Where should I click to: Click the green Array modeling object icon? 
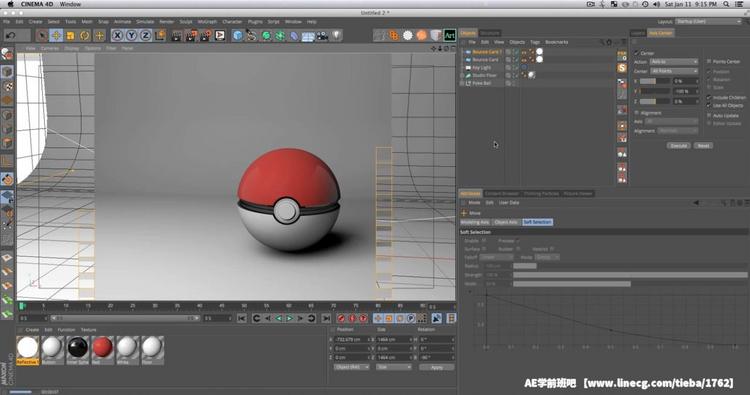pyautogui.click(x=280, y=35)
